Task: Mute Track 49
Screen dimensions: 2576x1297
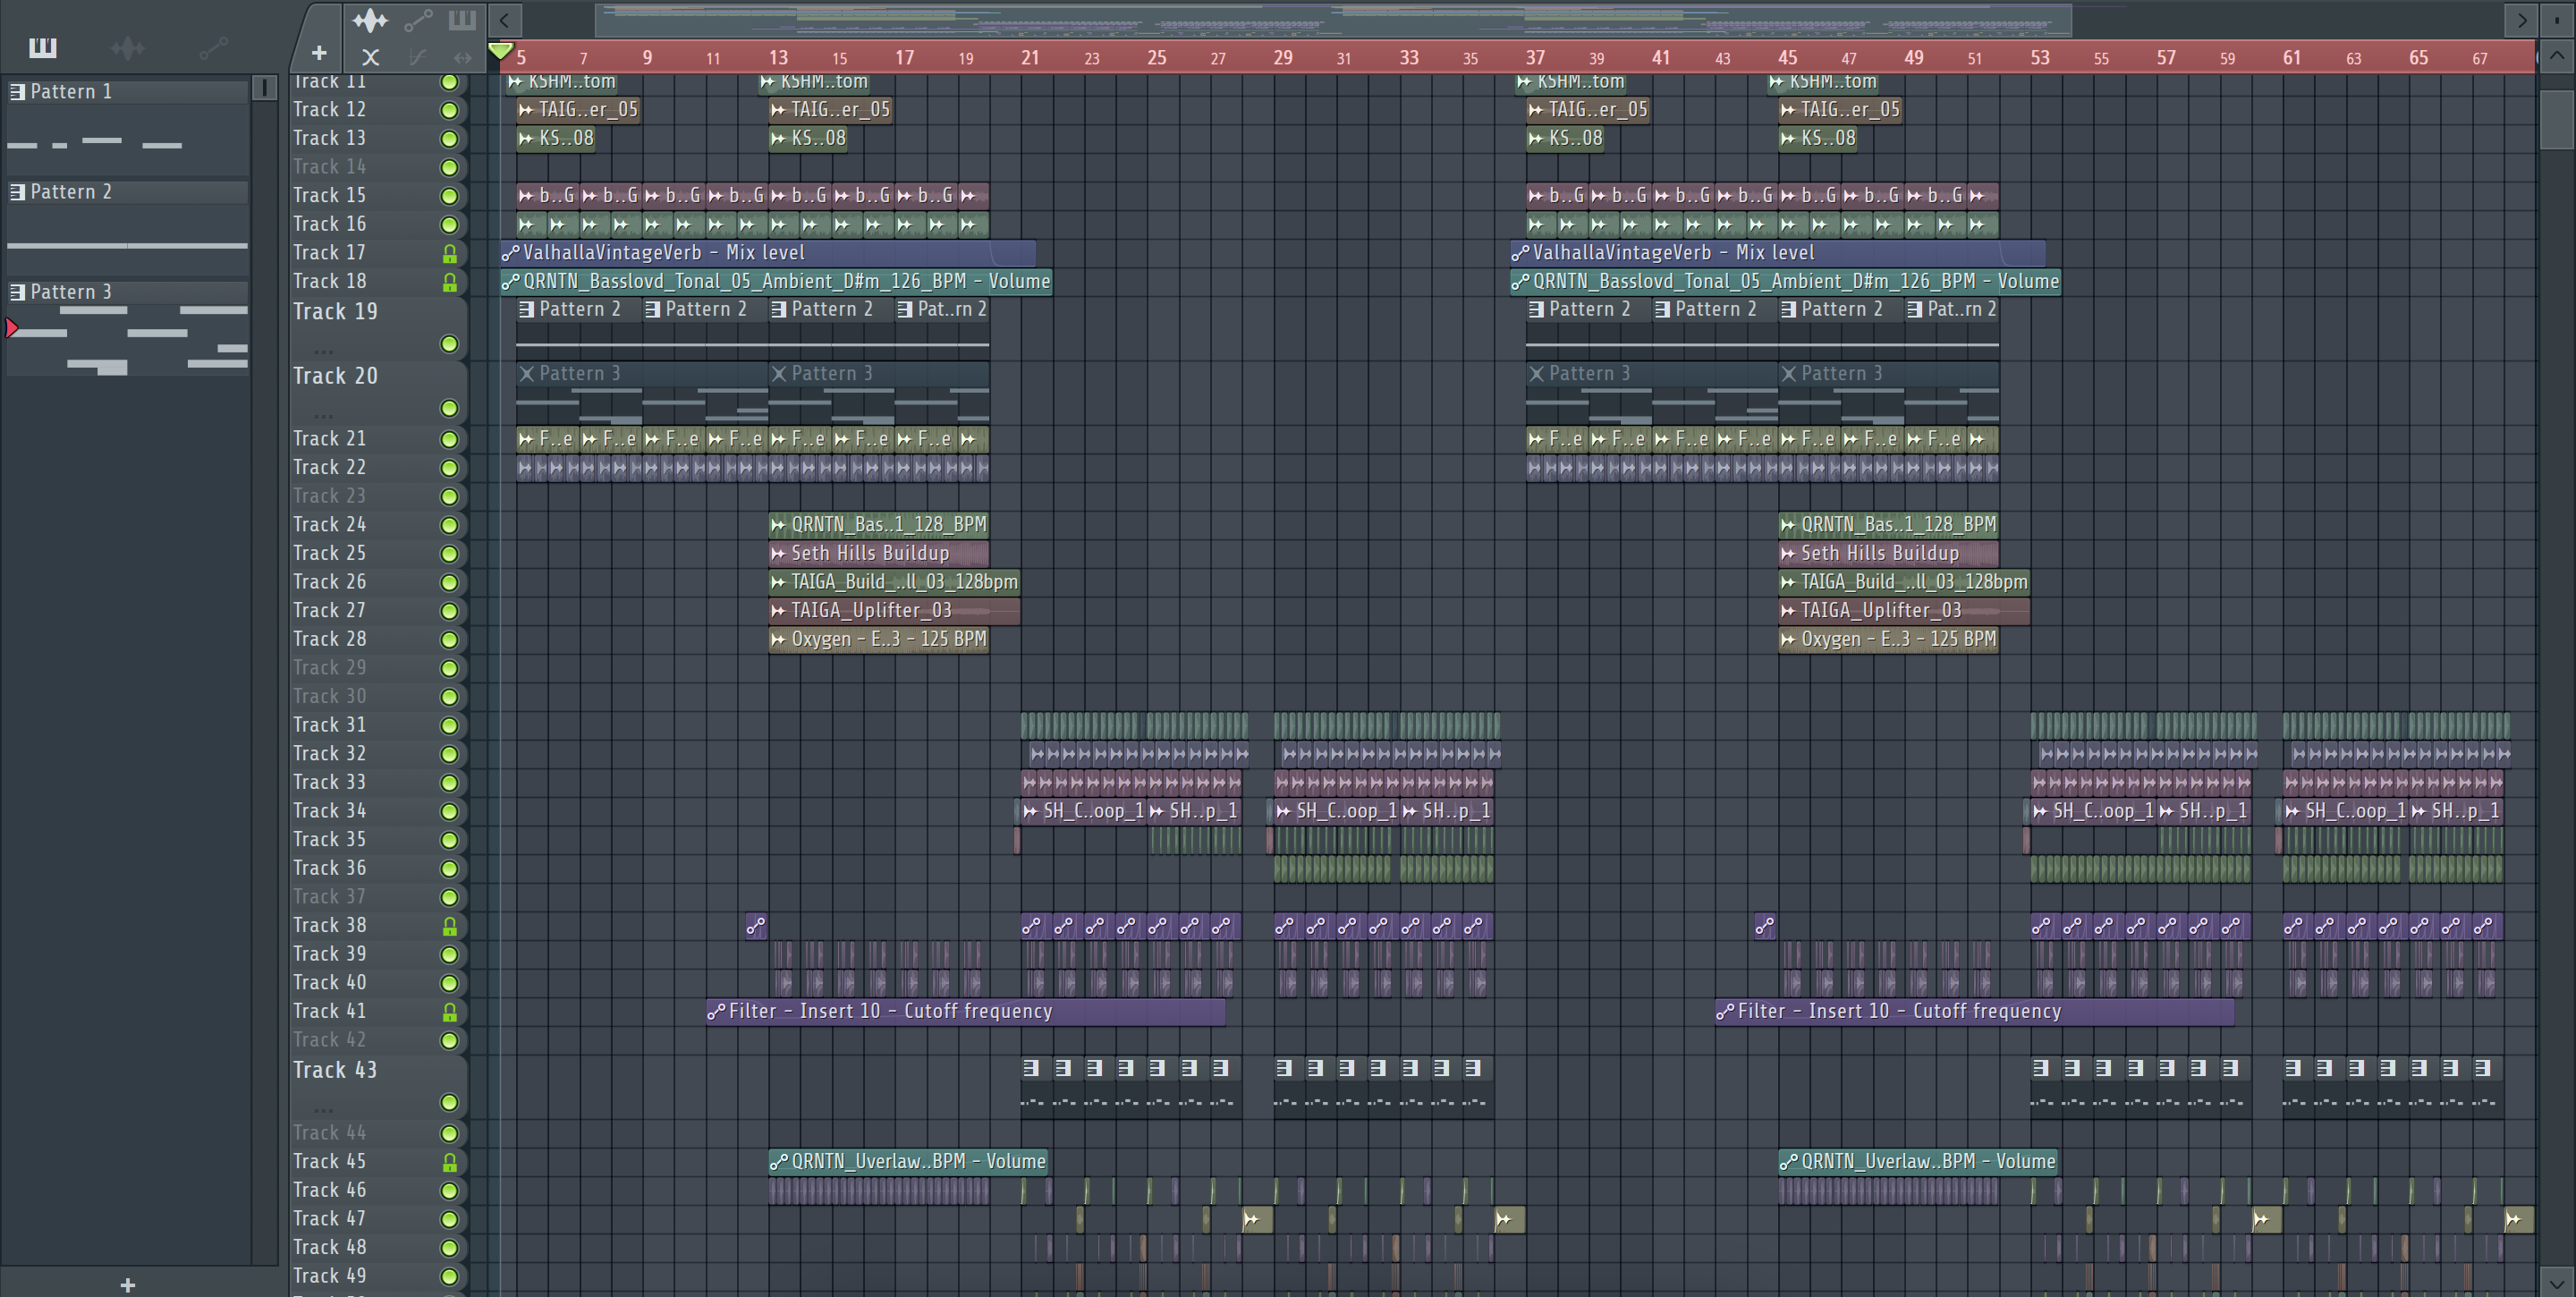Action: click(450, 1277)
